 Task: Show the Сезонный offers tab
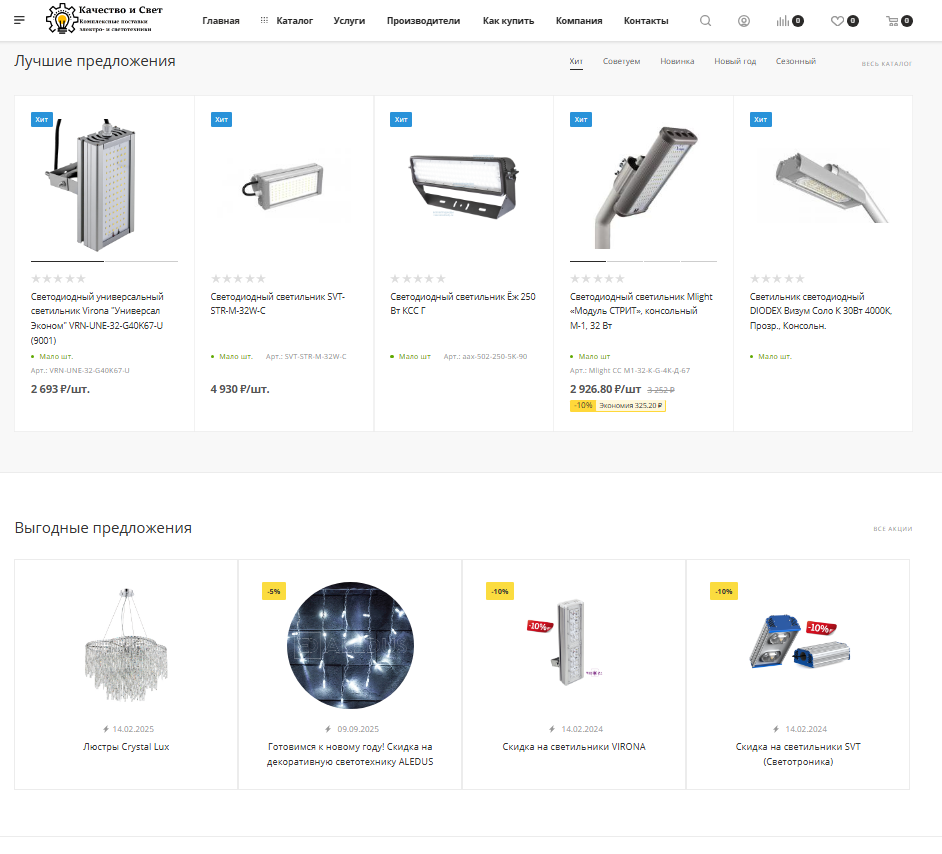coord(795,61)
